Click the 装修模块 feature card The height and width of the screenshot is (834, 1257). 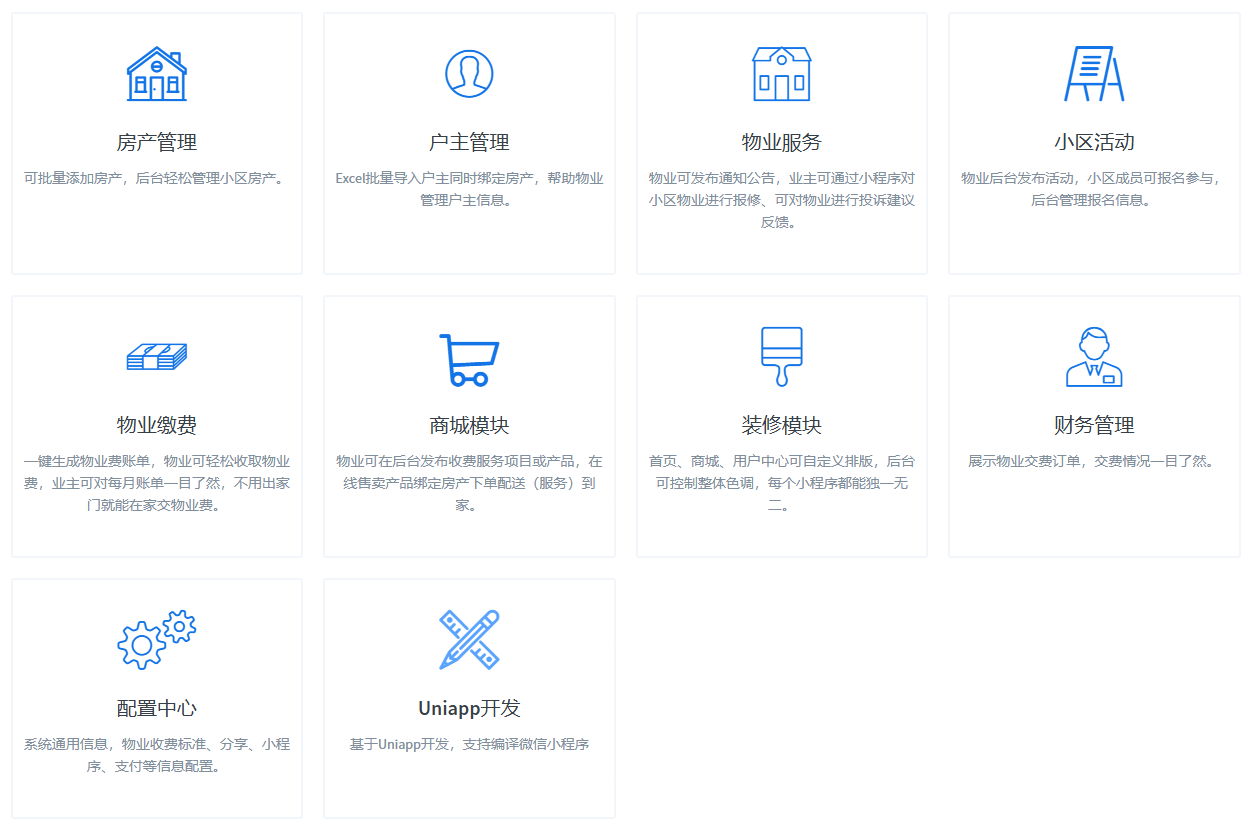781,425
